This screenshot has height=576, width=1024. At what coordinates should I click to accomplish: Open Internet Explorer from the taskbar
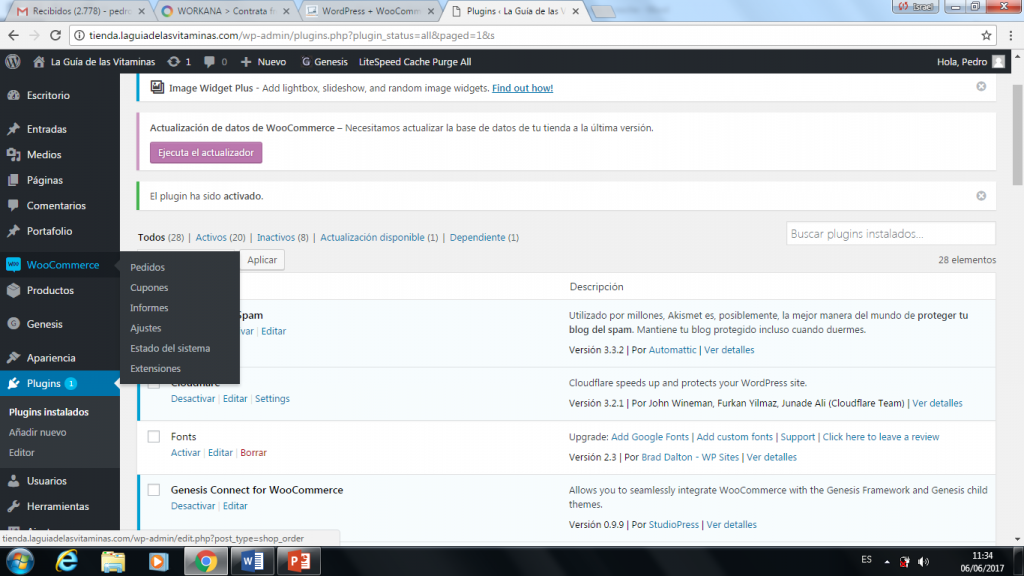(x=67, y=562)
